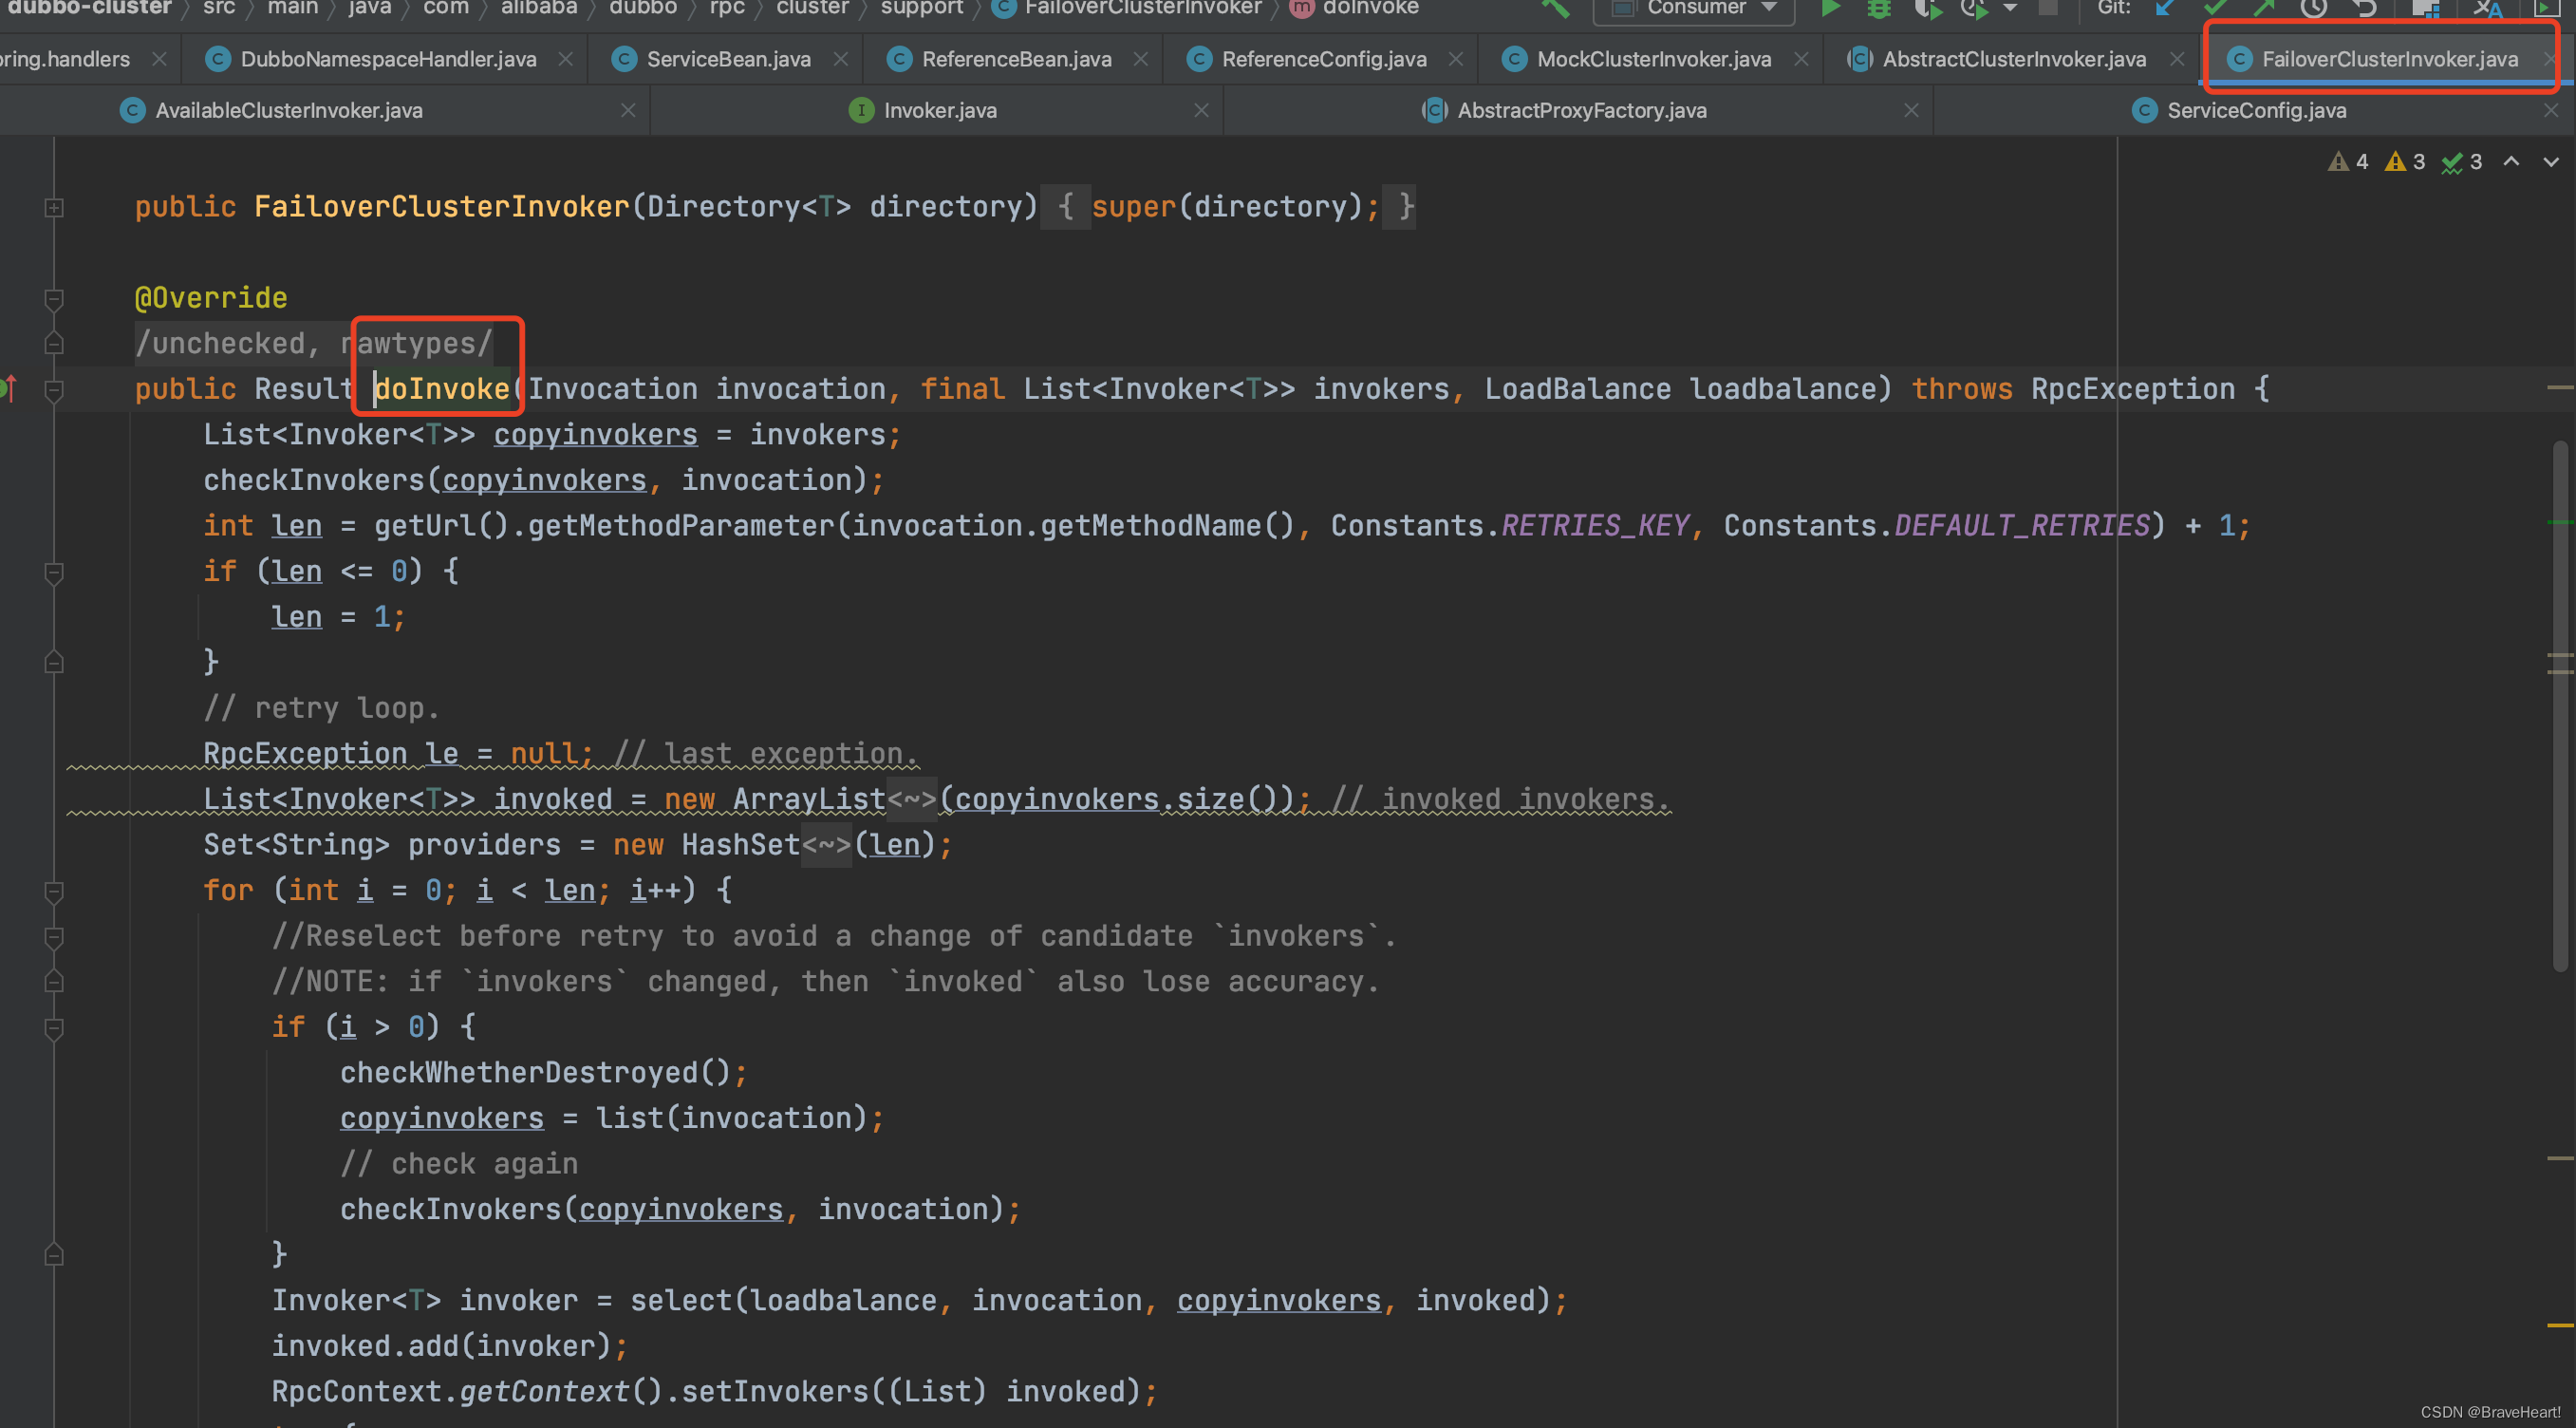
Task: Click the Run Anything icon at far right
Action: point(2546,8)
